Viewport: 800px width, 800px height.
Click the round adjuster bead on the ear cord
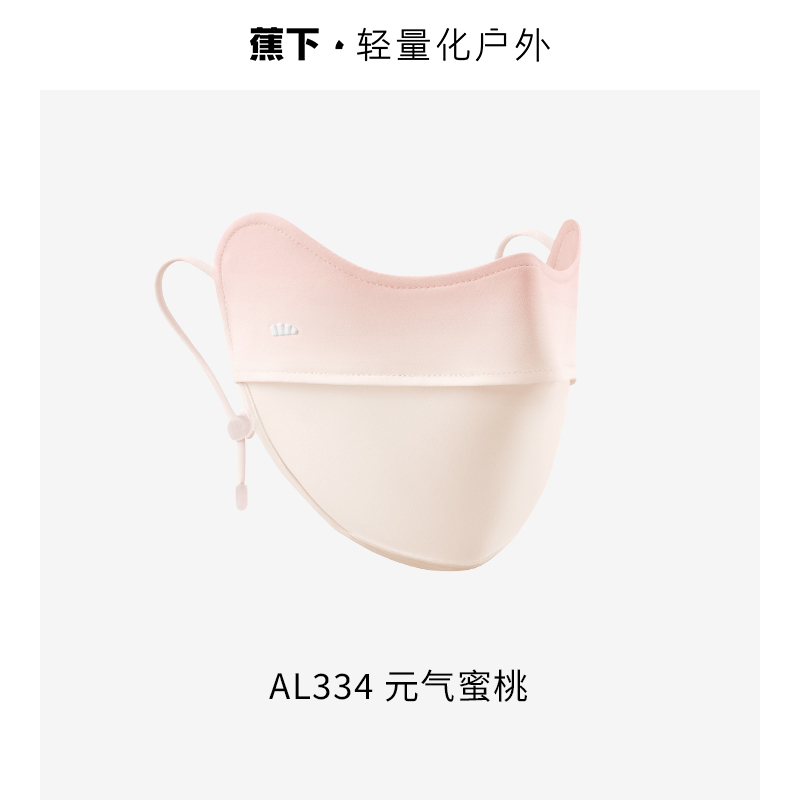tap(239, 427)
